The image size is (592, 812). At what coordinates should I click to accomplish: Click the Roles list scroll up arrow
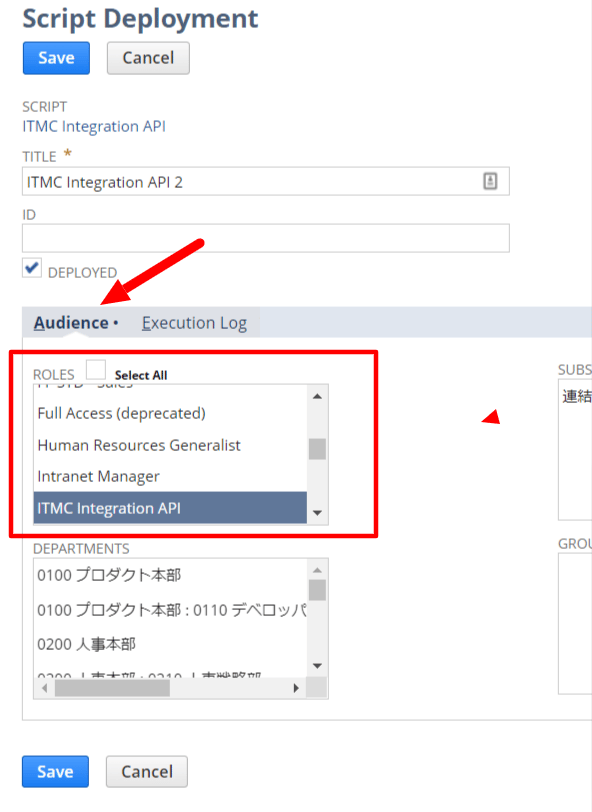click(x=317, y=397)
